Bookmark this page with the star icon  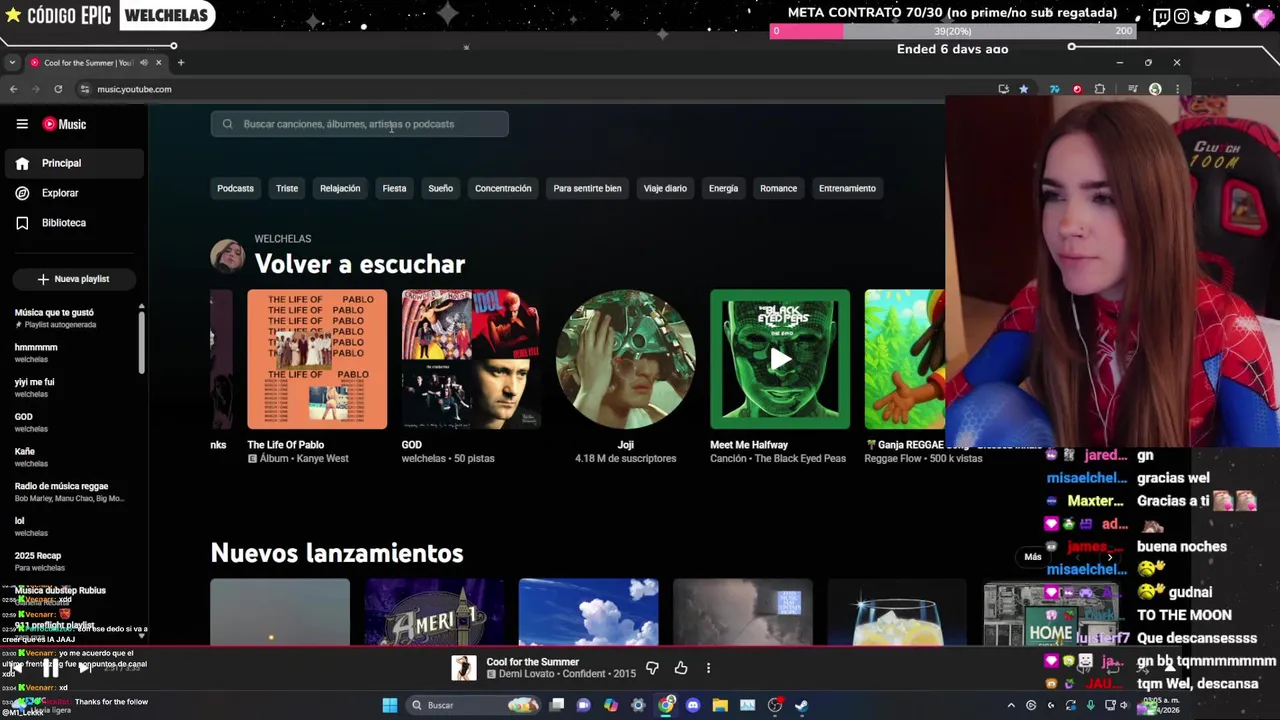pyautogui.click(x=1023, y=89)
